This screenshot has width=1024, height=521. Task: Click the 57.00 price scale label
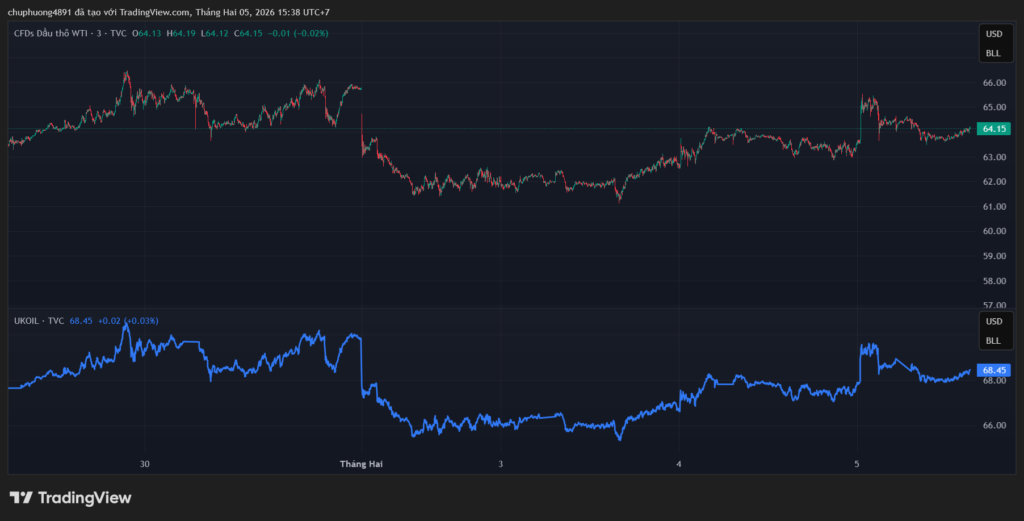[993, 305]
